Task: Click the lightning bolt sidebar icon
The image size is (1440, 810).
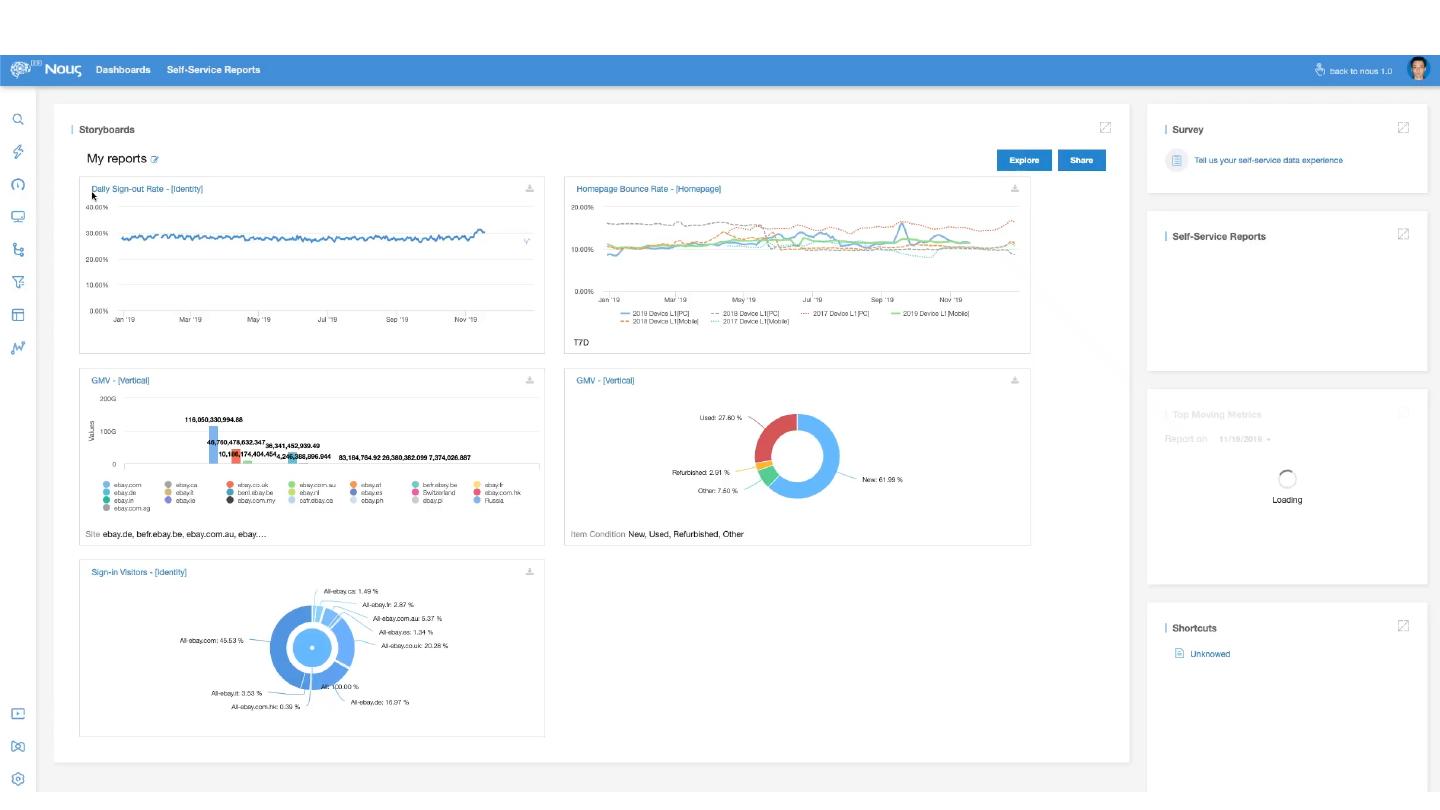Action: 18,152
